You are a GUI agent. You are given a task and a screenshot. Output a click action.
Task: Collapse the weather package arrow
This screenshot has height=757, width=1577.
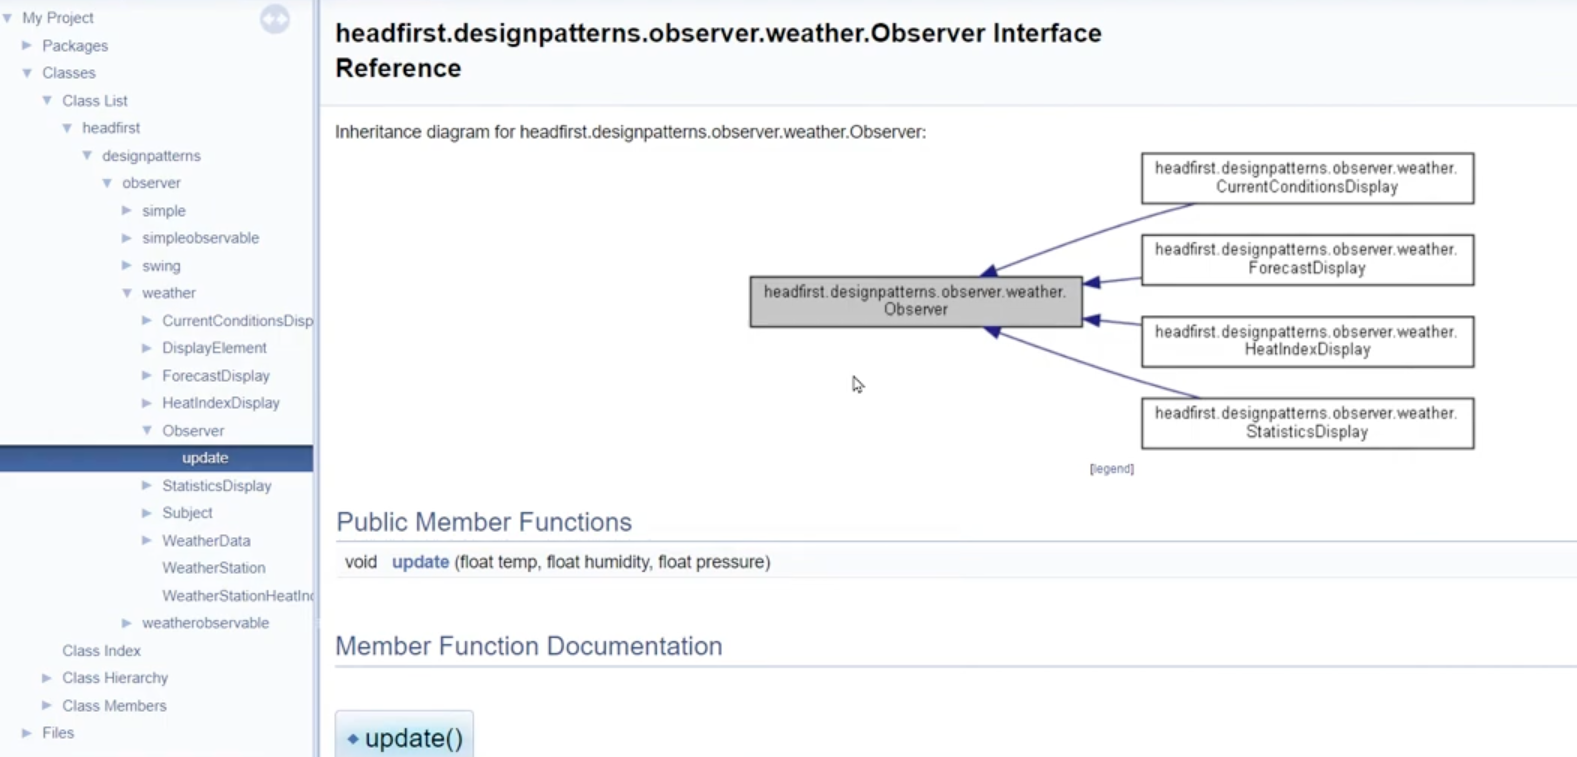(x=127, y=293)
